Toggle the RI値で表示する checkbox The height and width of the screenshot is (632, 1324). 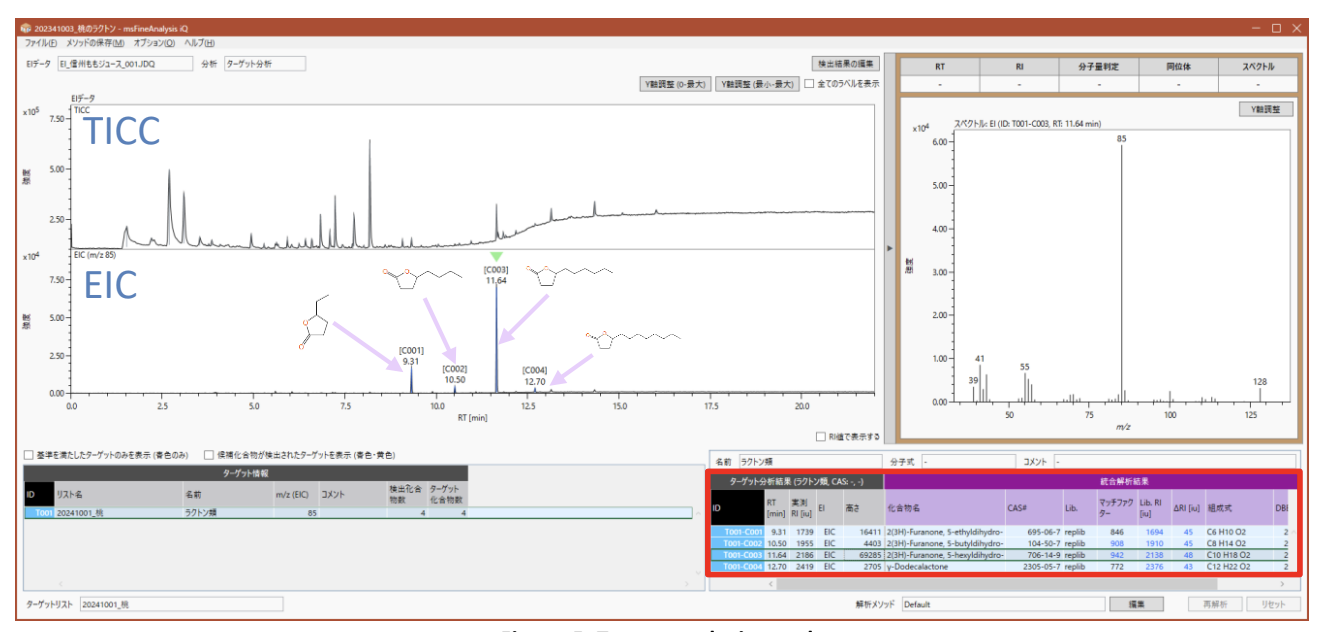point(821,437)
